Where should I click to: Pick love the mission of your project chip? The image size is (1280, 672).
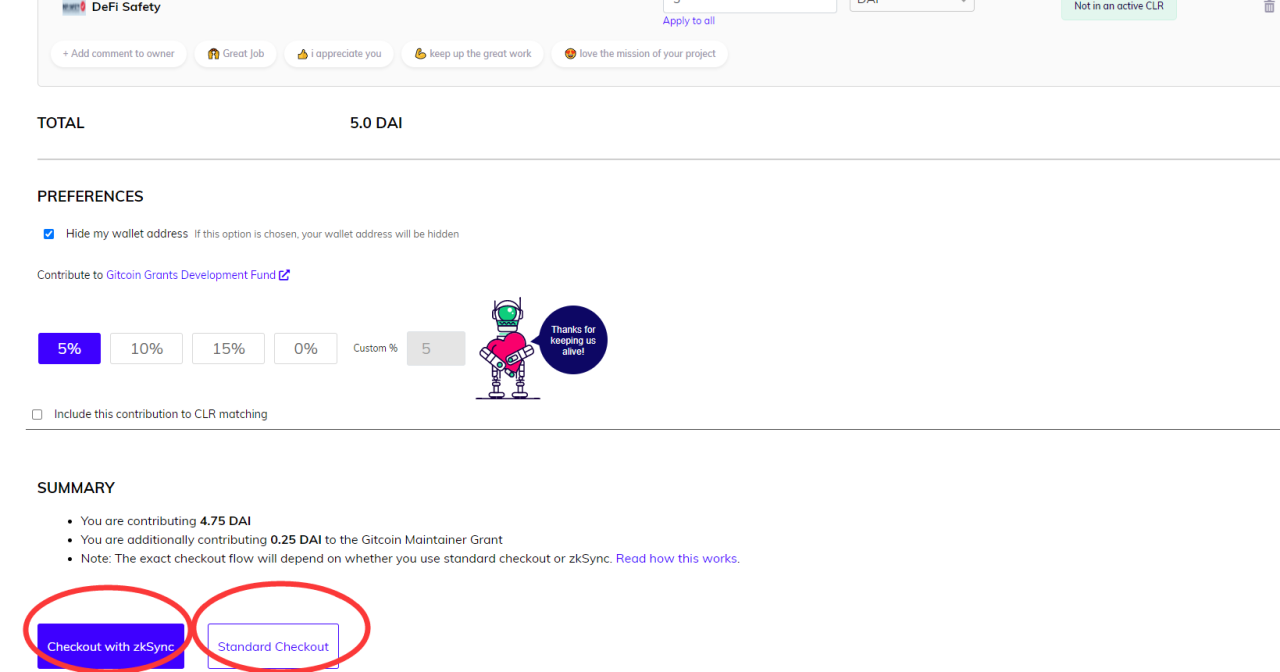[640, 54]
